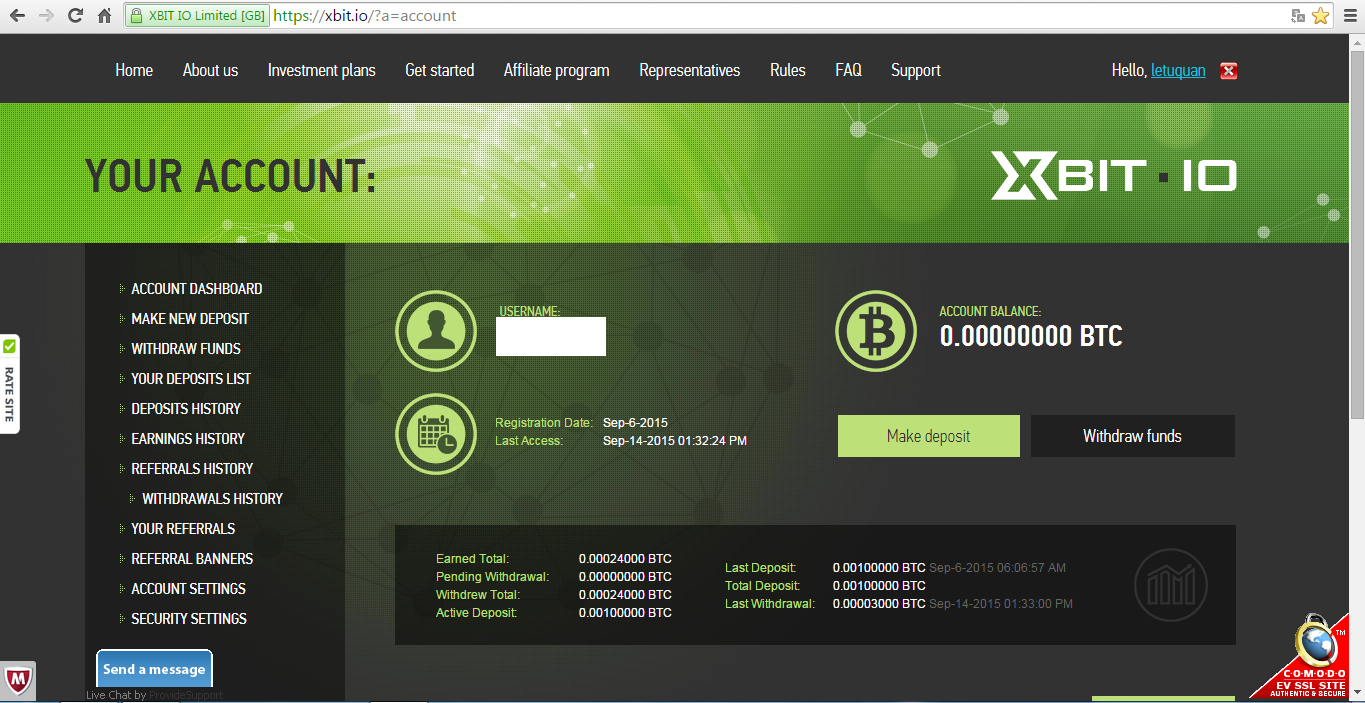This screenshot has width=1365, height=703.
Task: Click the browser forward arrow
Action: pos(46,16)
